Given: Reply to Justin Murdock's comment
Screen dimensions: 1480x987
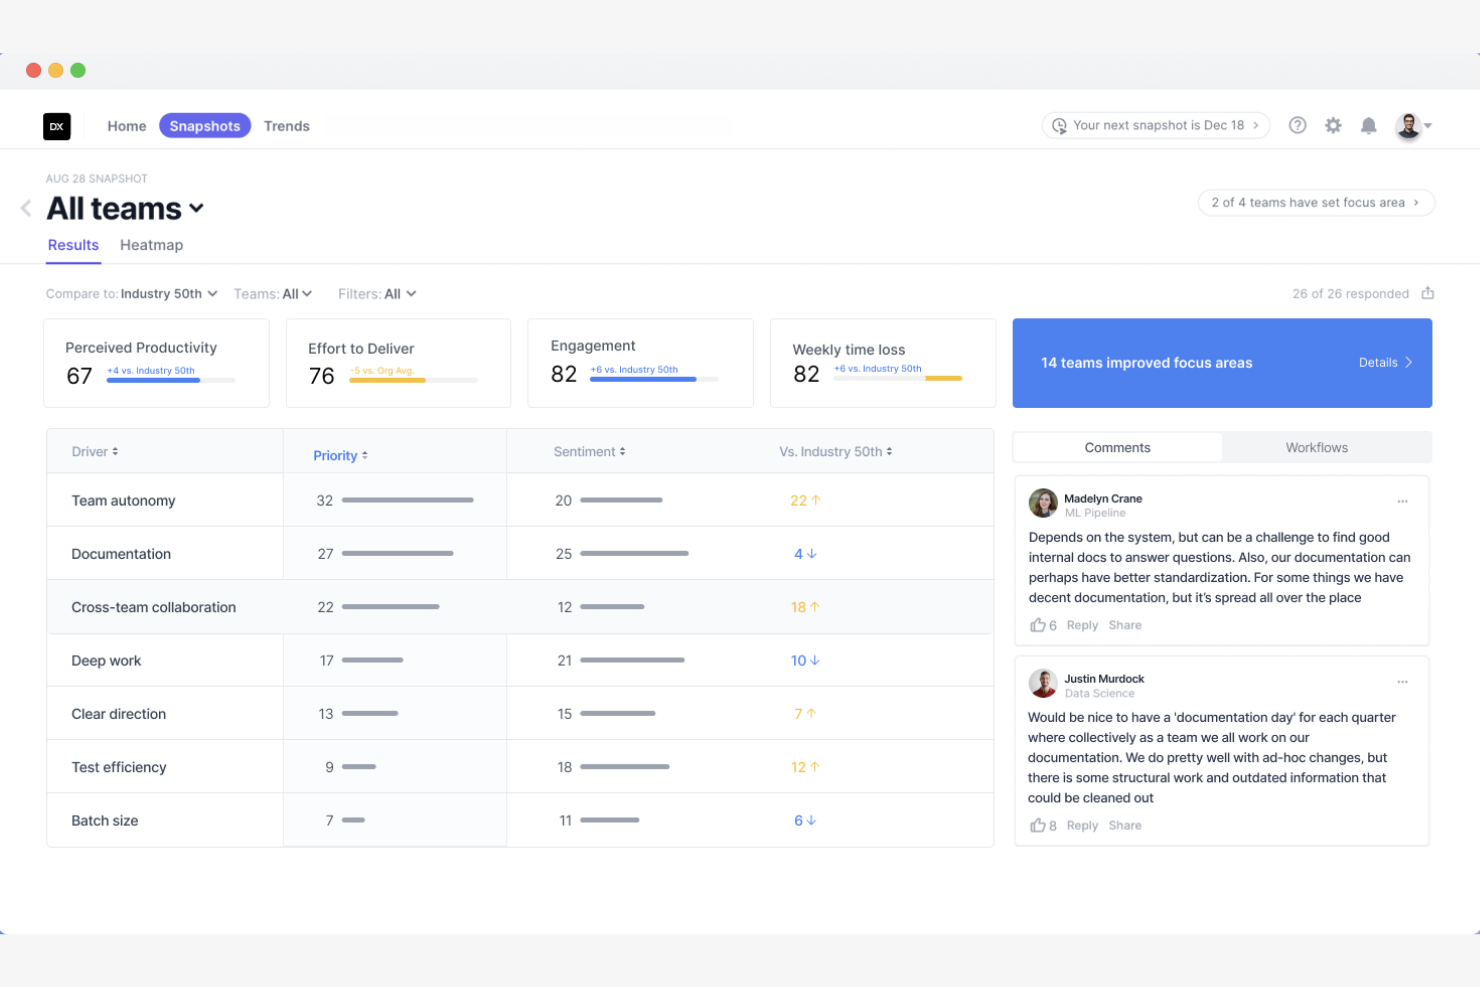Looking at the screenshot, I should click(x=1082, y=824).
